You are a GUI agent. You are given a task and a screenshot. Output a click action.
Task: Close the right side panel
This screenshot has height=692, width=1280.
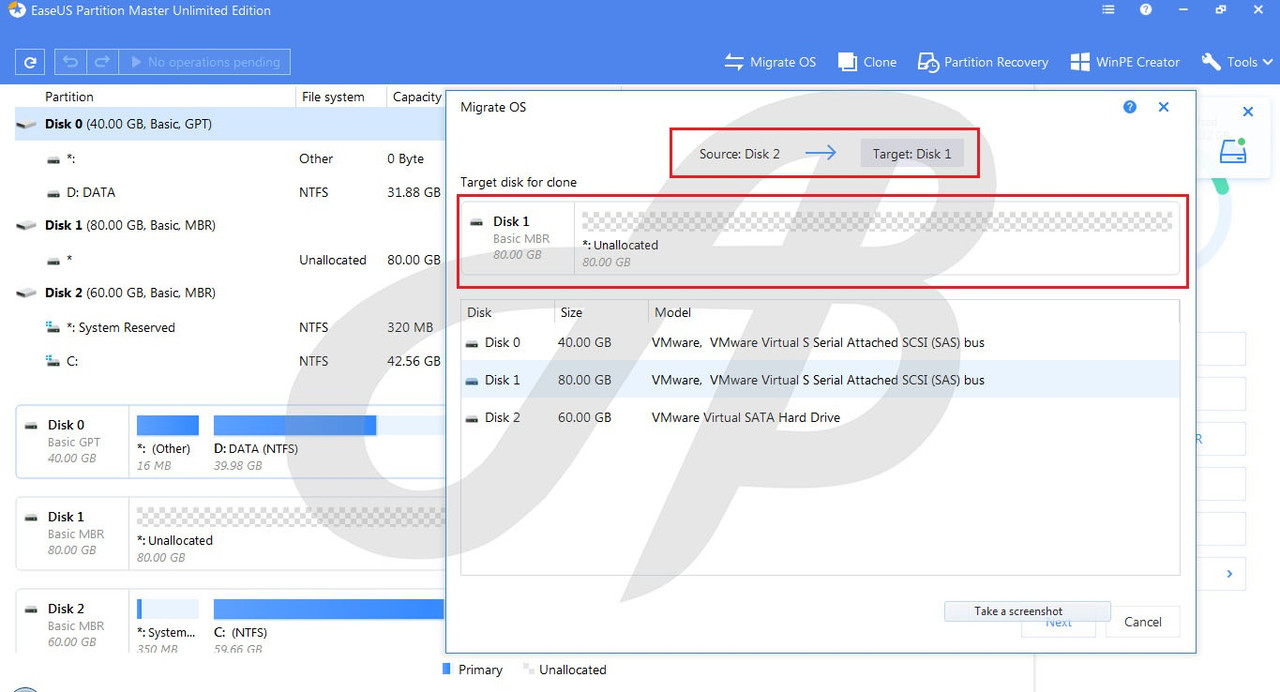pos(1248,112)
